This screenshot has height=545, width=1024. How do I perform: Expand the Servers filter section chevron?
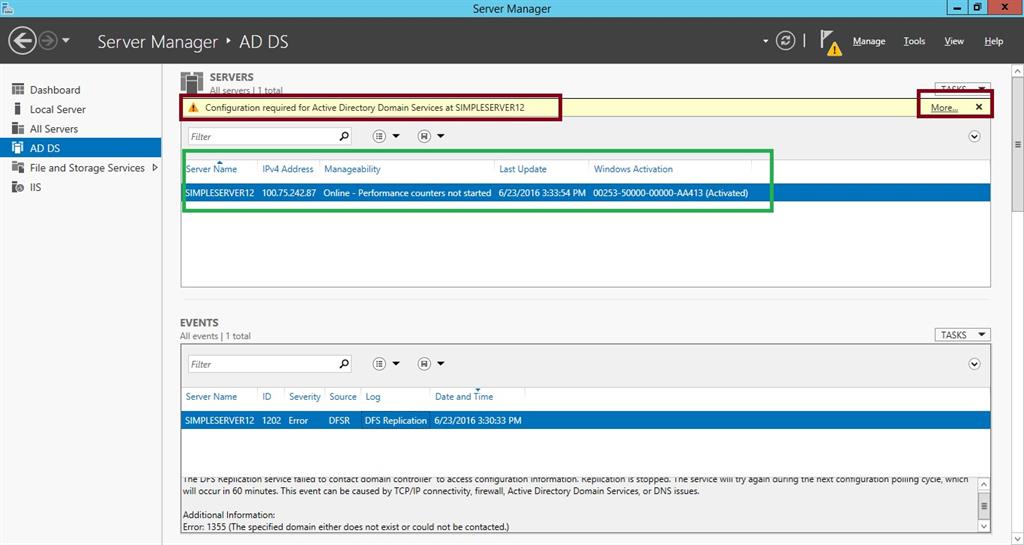tap(974, 136)
